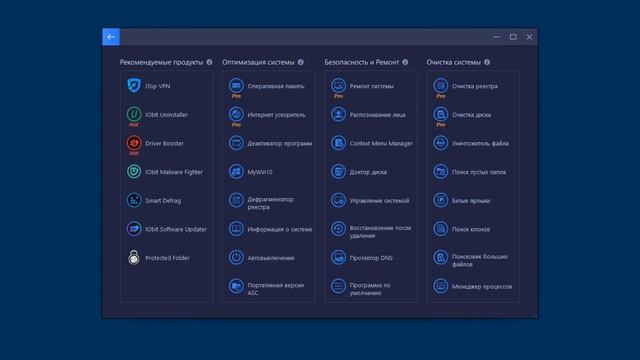Click the Smart Defrag label
Screen dimensions: 640x360
tap(163, 200)
